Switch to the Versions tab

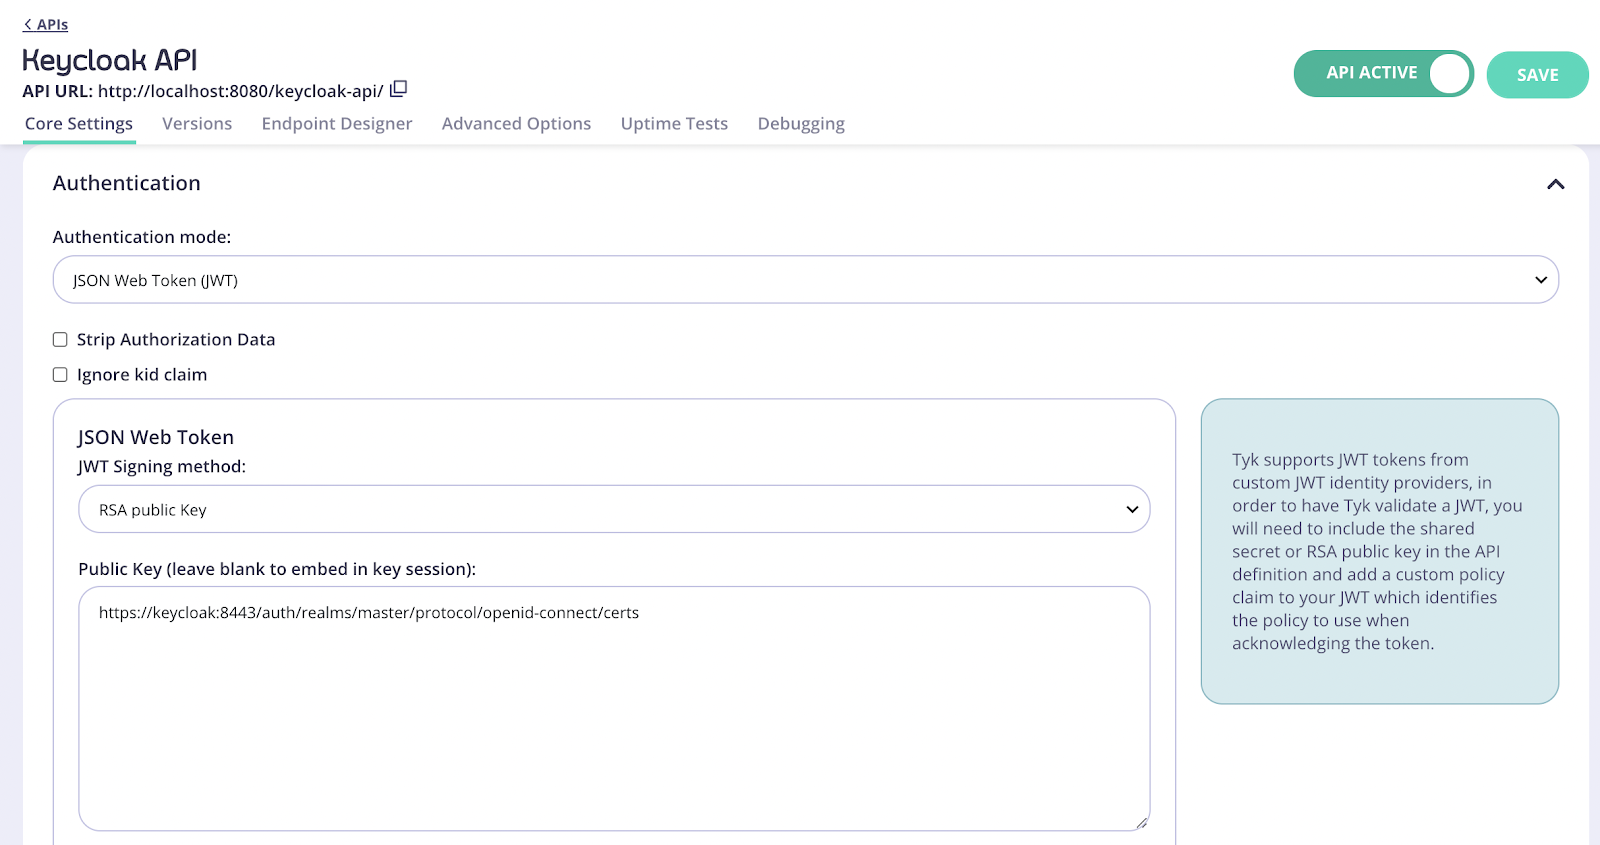click(x=197, y=124)
